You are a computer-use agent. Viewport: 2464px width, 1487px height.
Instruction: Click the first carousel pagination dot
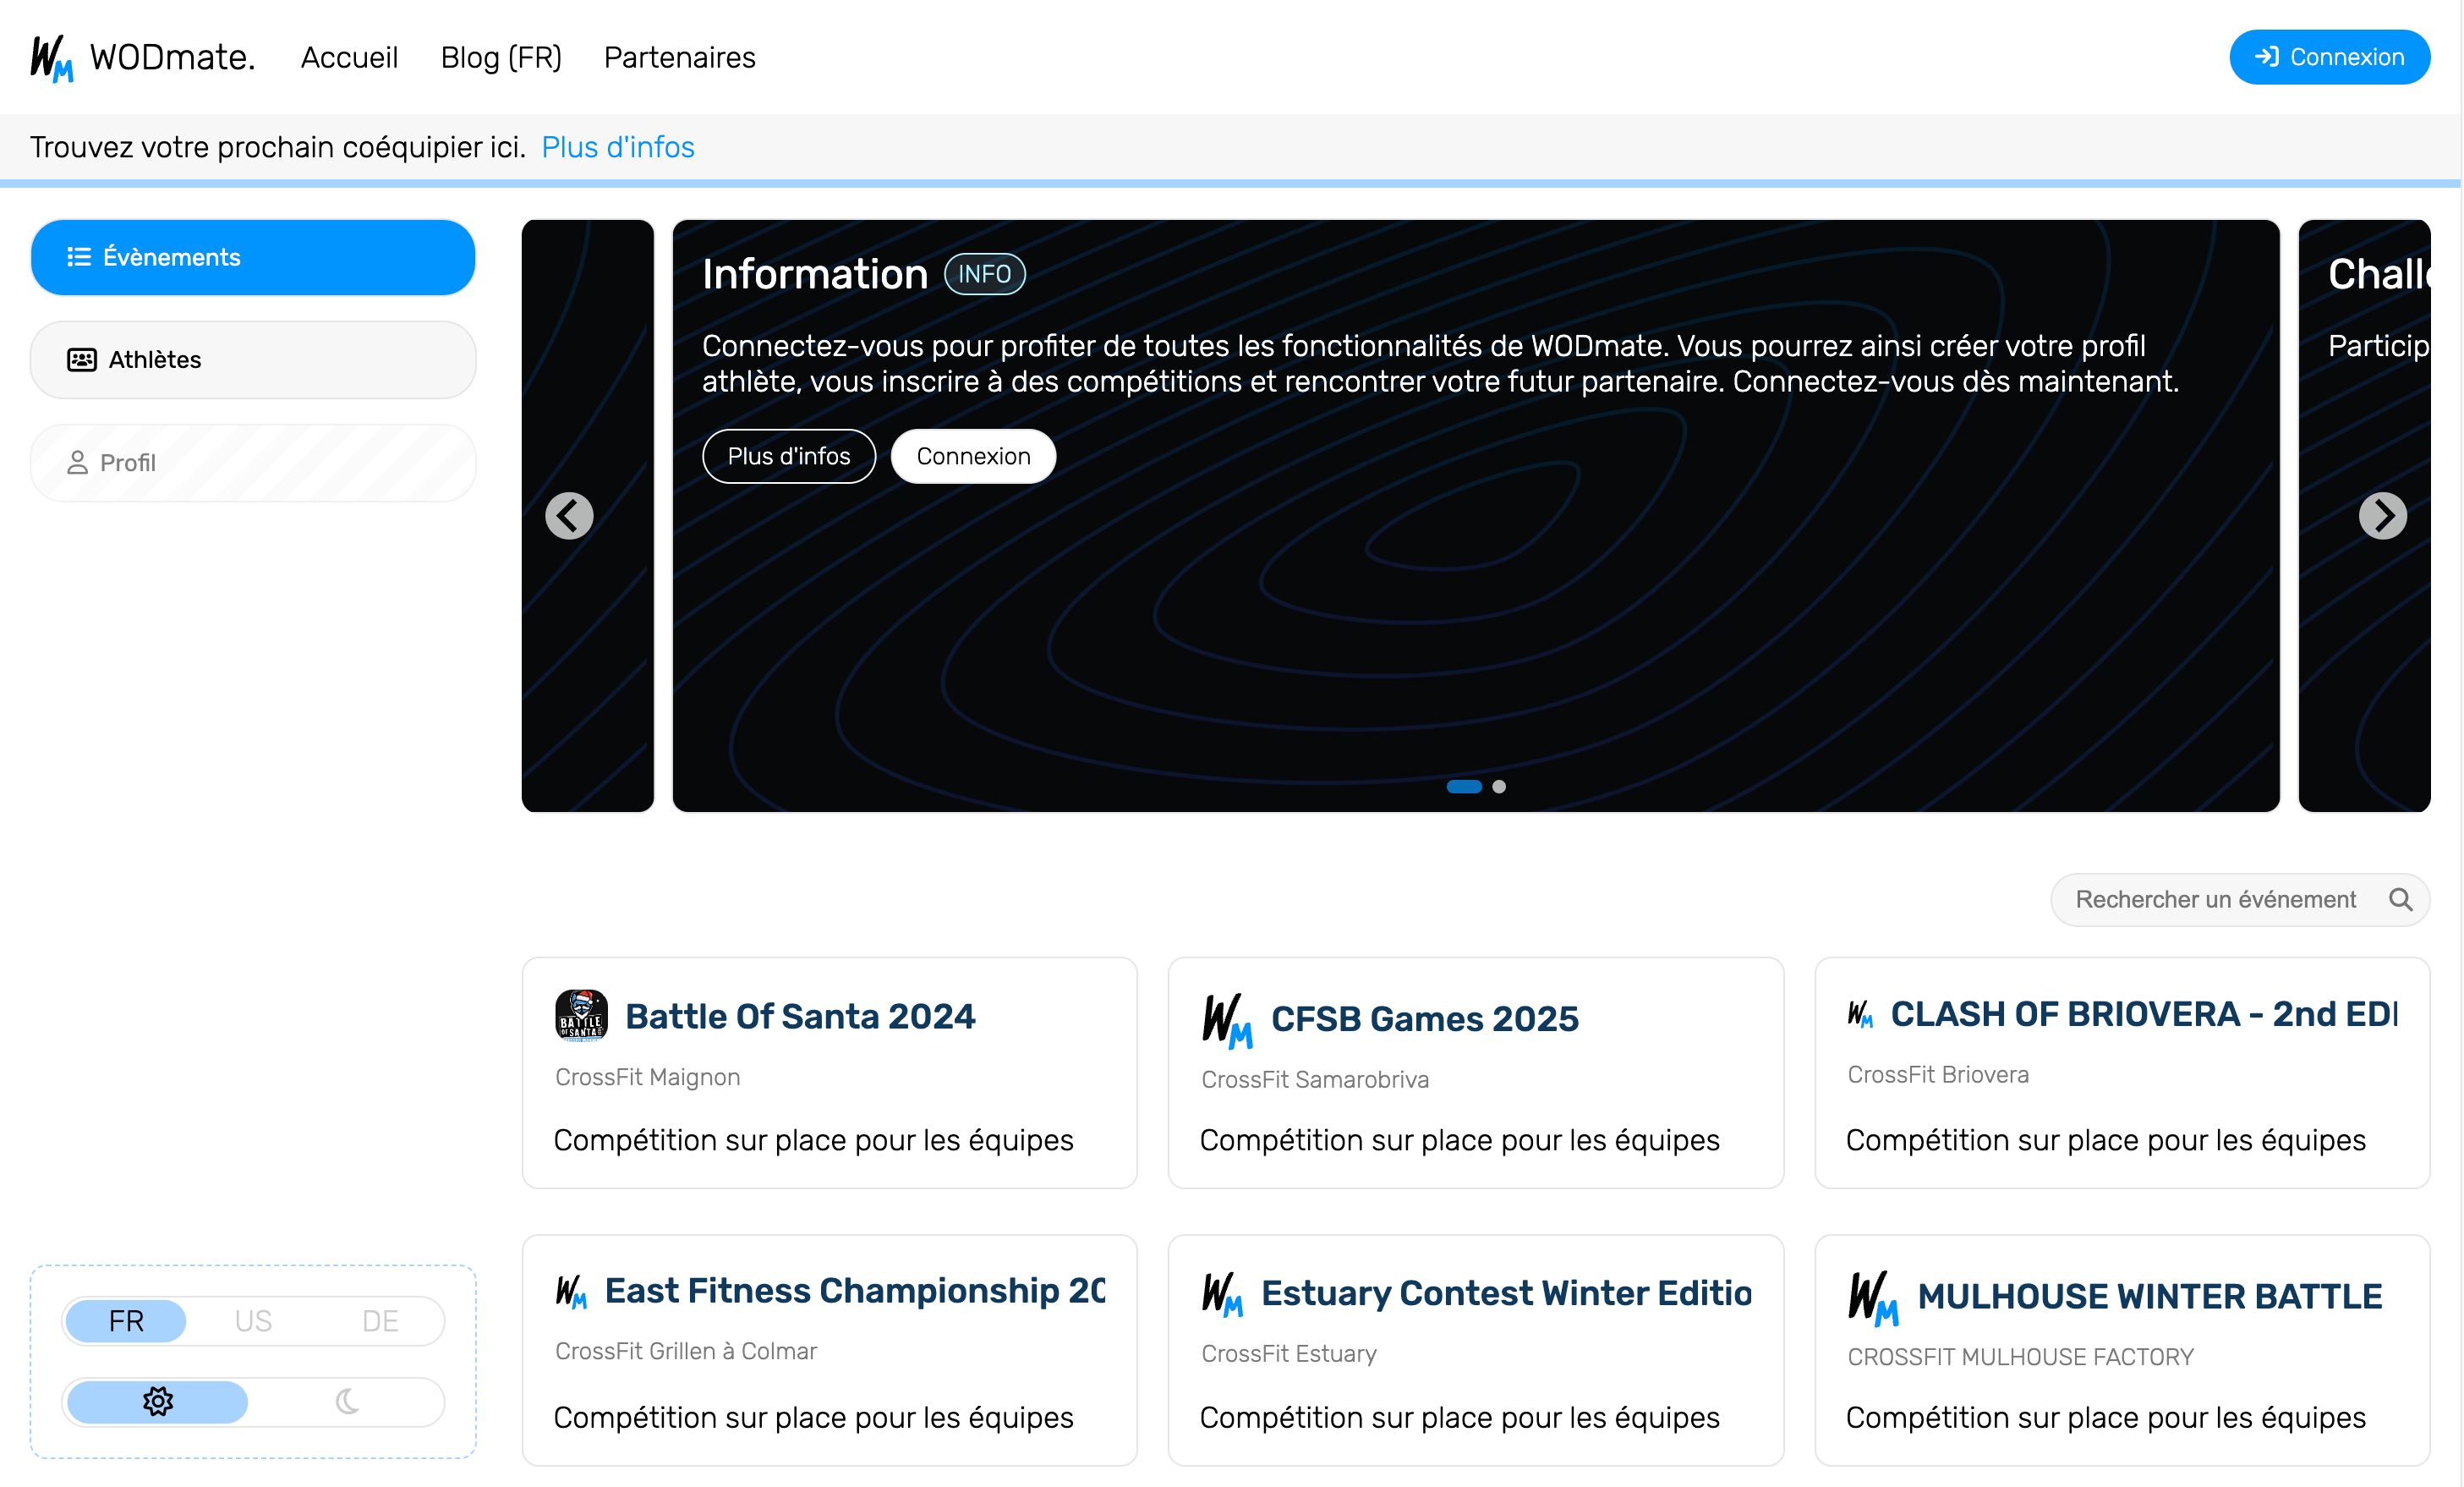1463,787
